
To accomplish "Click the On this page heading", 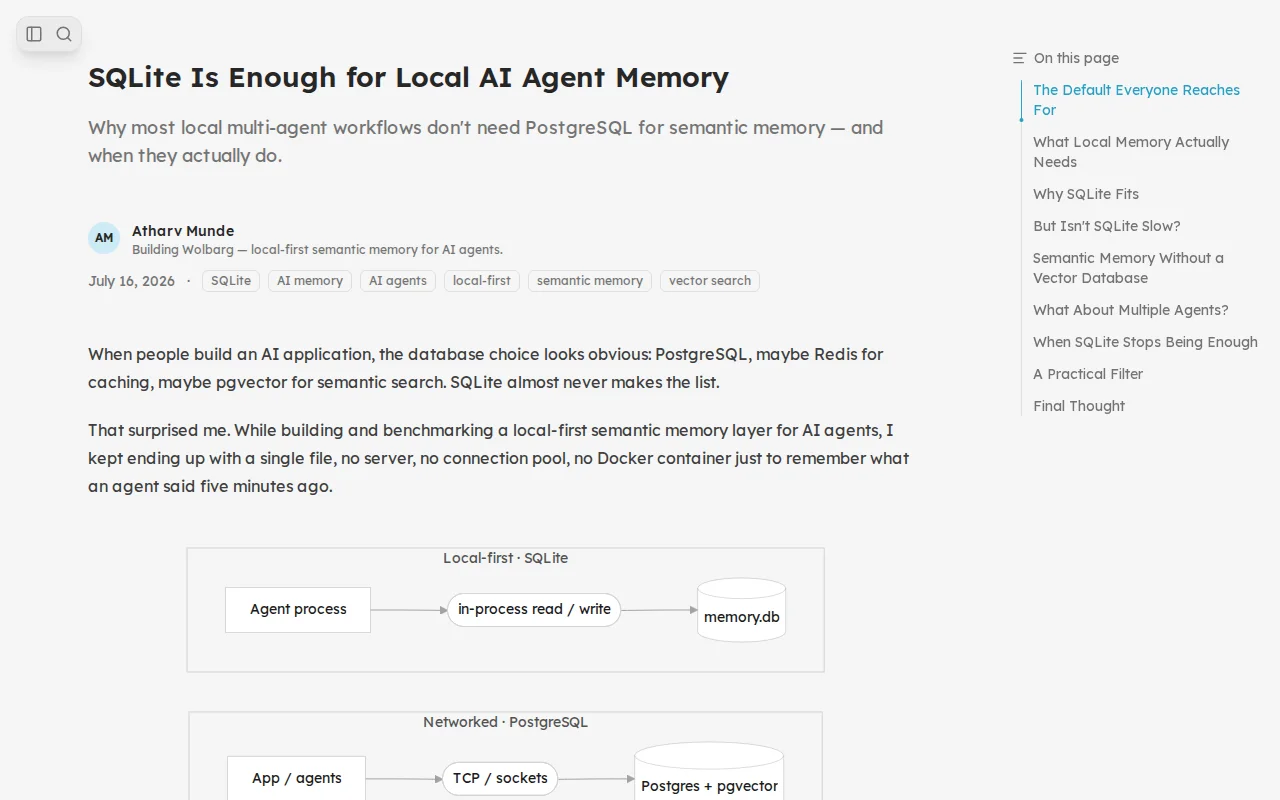I will pos(1076,58).
